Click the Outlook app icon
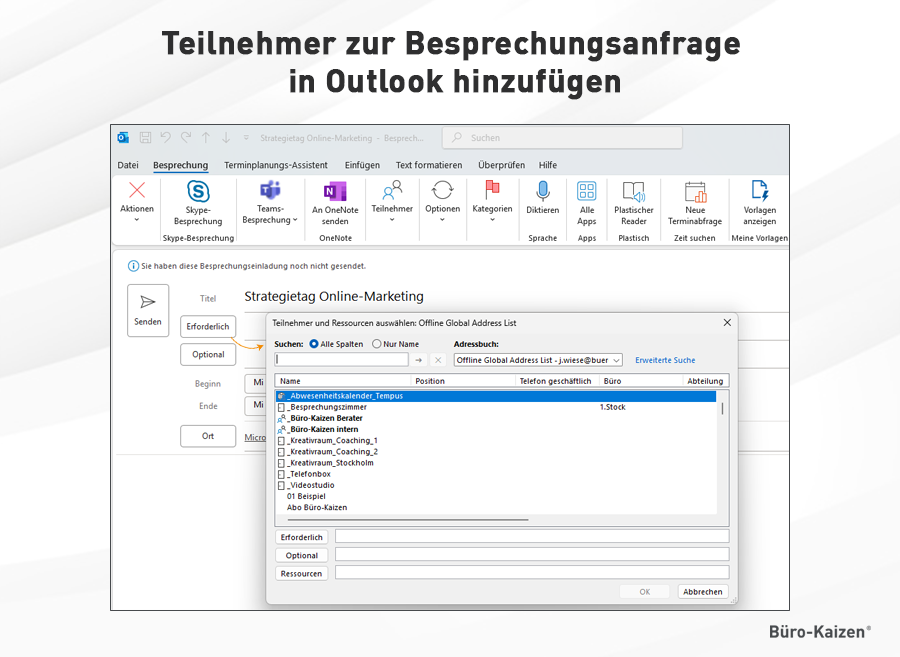This screenshot has height=657, width=900. tap(123, 138)
